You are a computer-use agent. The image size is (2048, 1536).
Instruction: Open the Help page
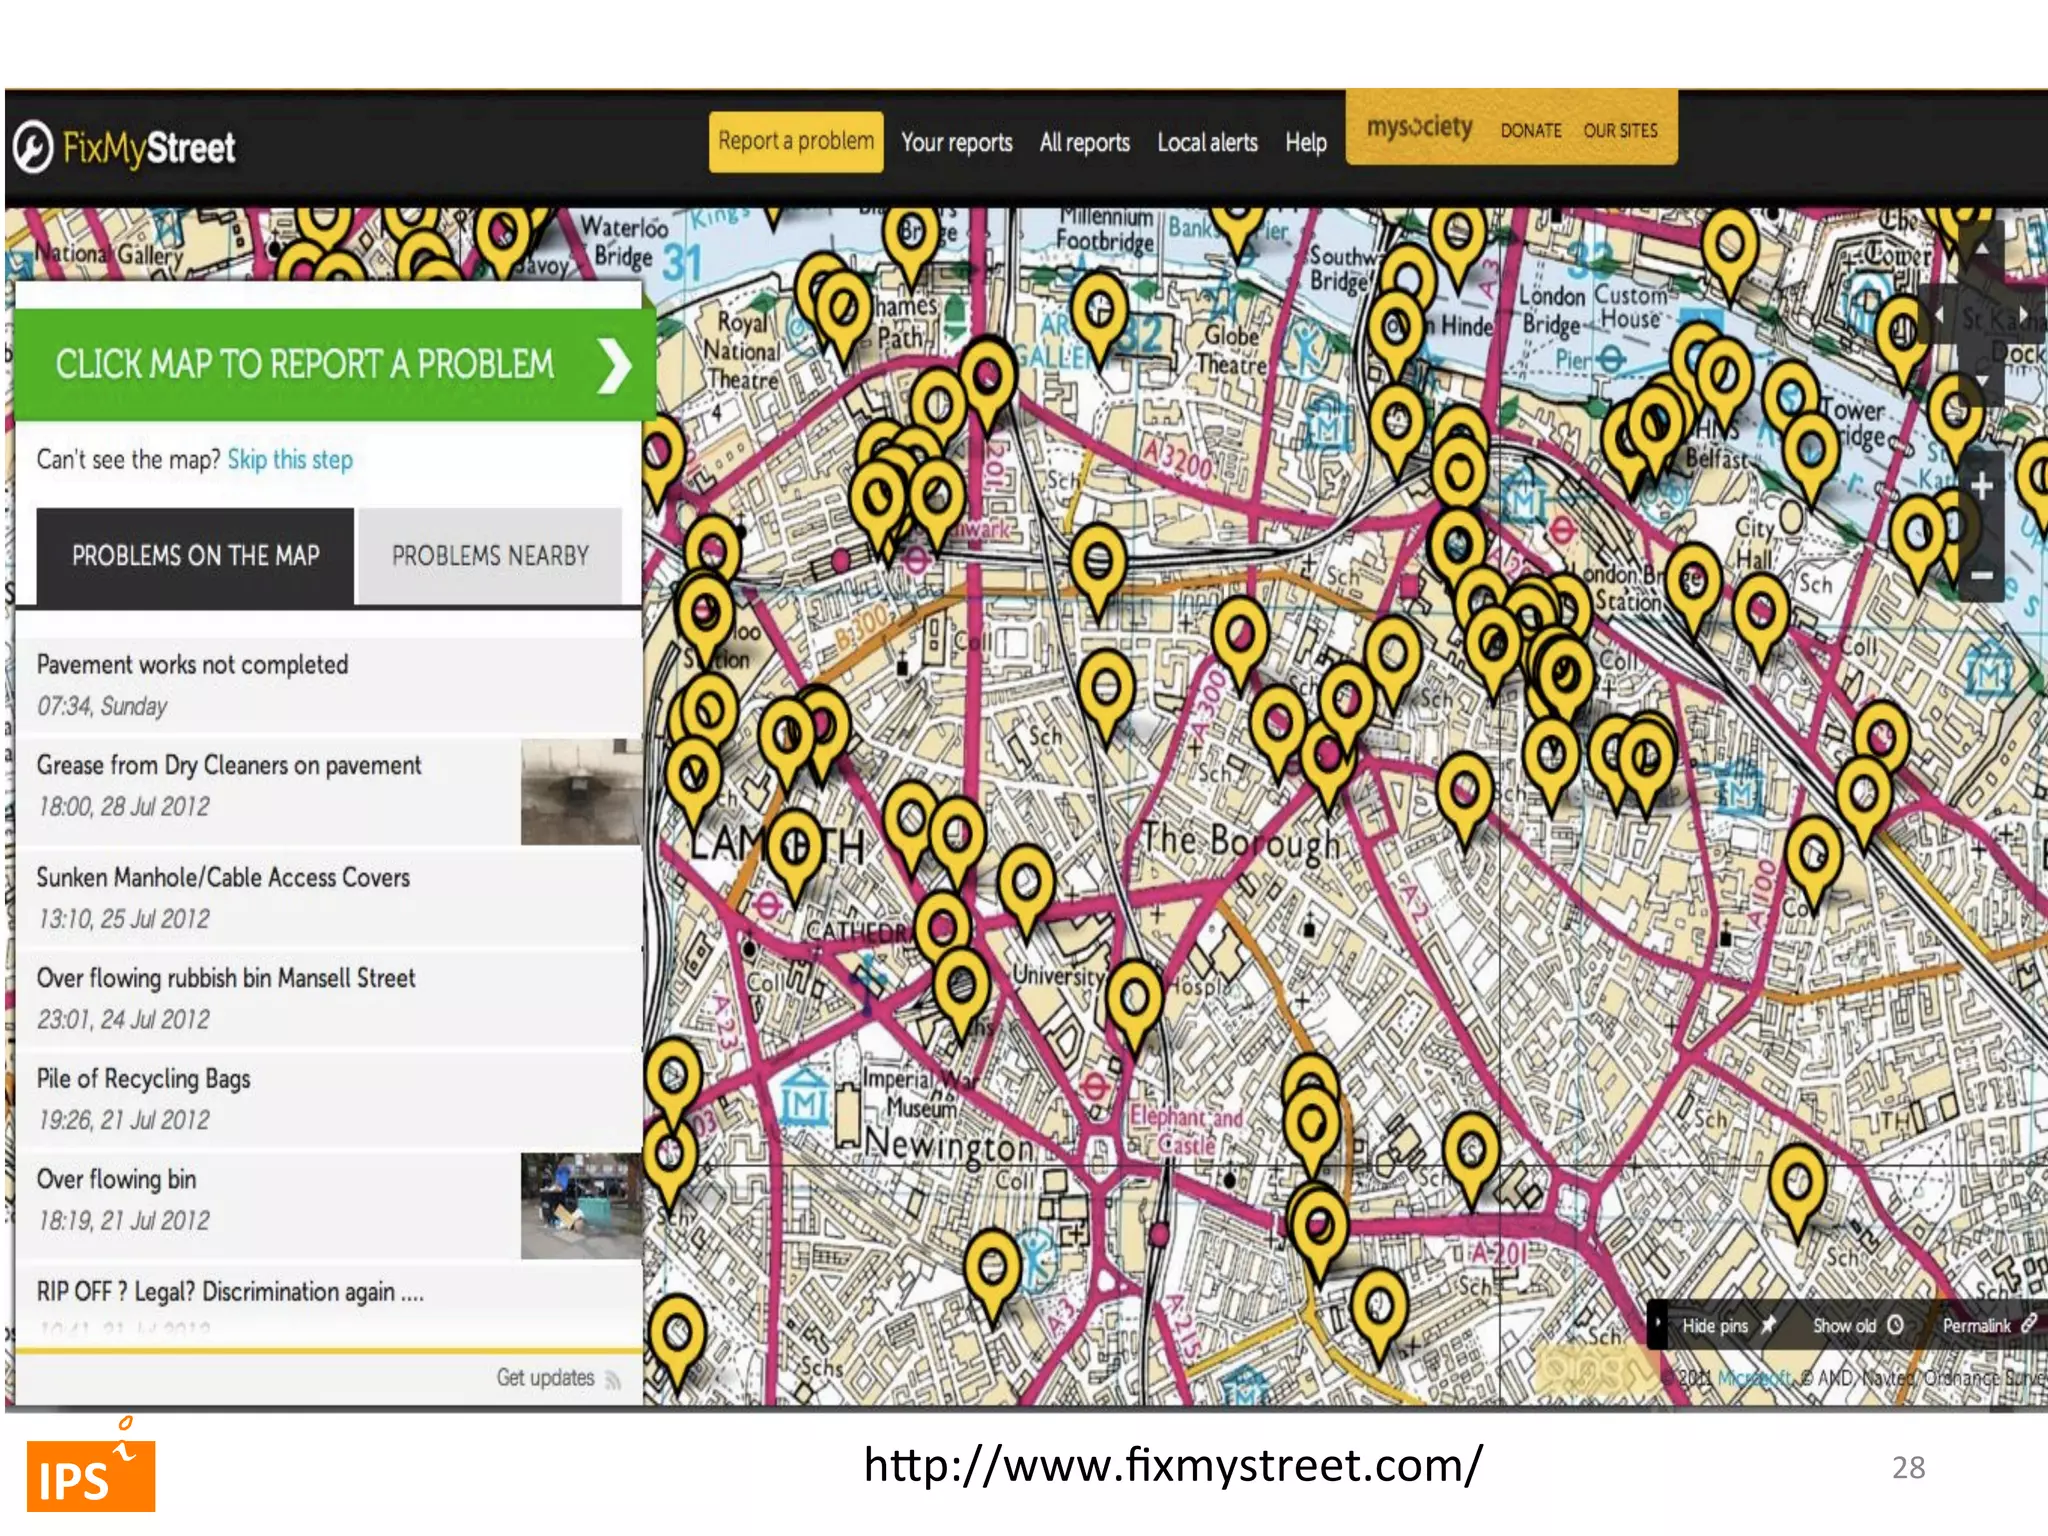1305,143
